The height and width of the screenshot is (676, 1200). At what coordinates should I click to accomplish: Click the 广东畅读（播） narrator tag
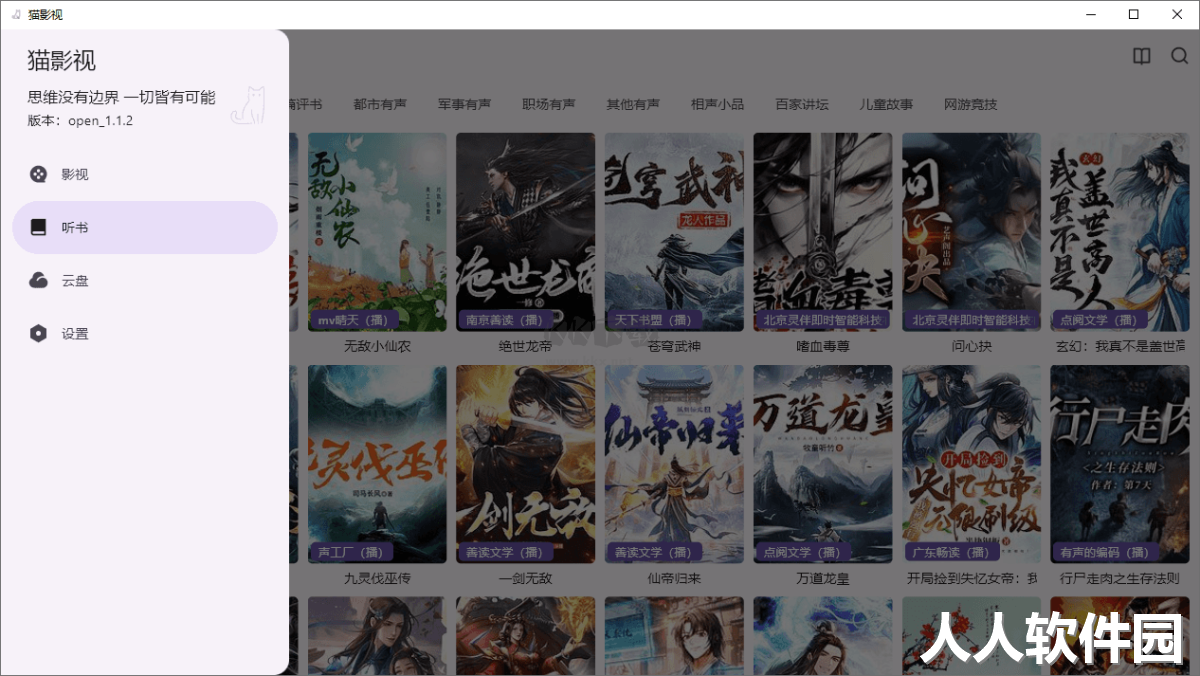pyautogui.click(x=950, y=552)
